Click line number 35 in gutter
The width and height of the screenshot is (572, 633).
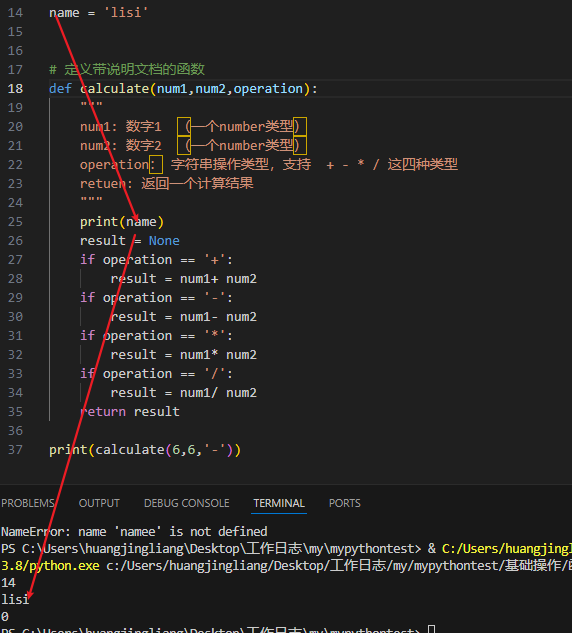15,412
